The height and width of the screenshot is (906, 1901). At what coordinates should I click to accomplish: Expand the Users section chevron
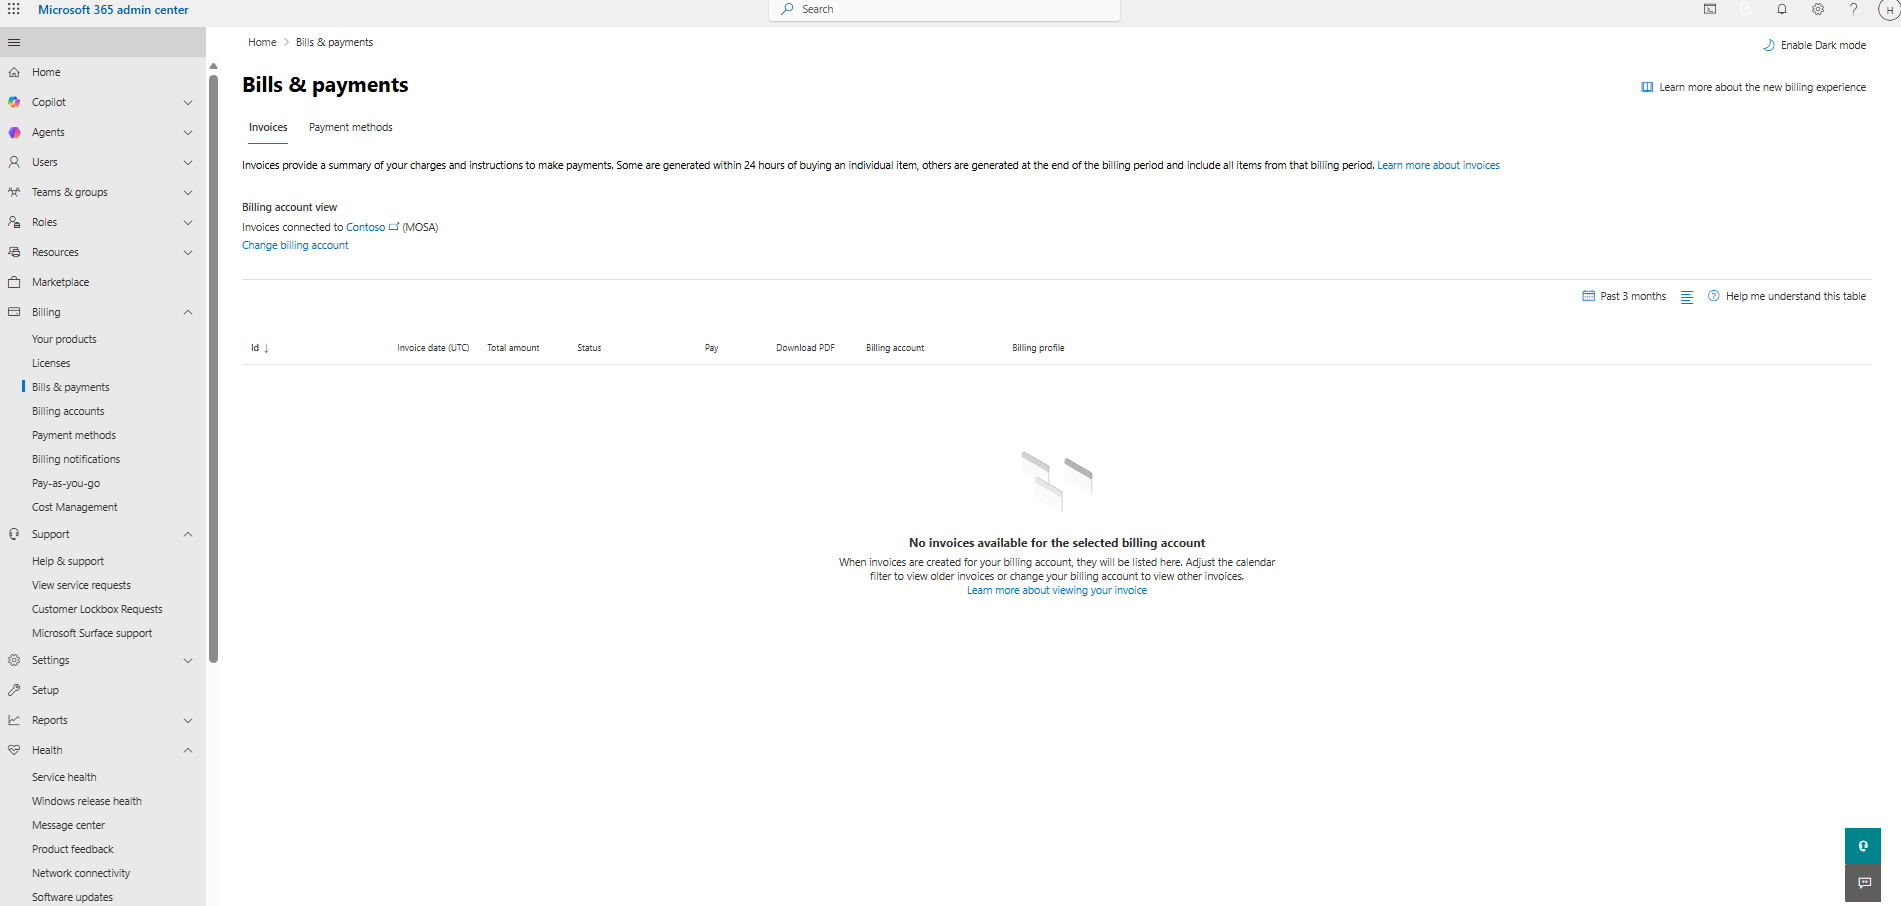pyautogui.click(x=188, y=162)
